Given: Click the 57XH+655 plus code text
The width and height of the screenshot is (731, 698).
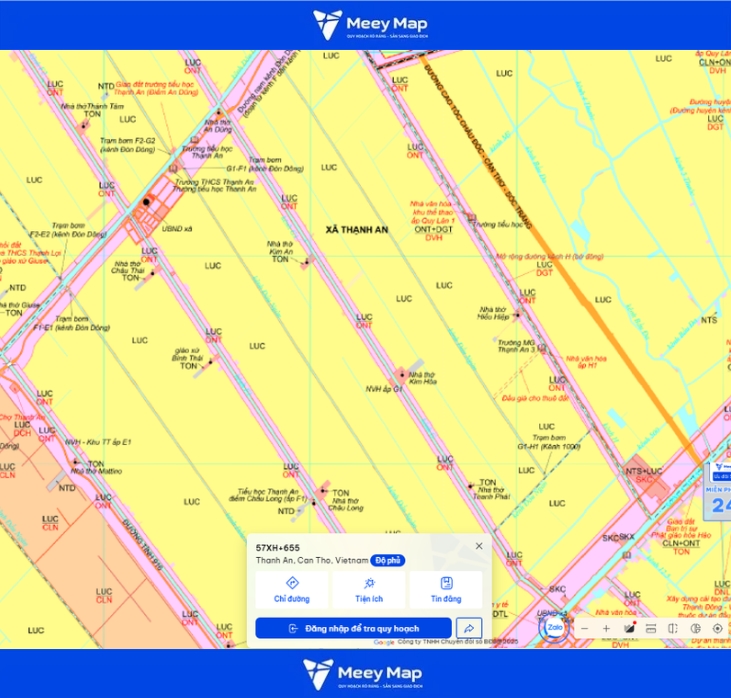Looking at the screenshot, I should point(278,548).
